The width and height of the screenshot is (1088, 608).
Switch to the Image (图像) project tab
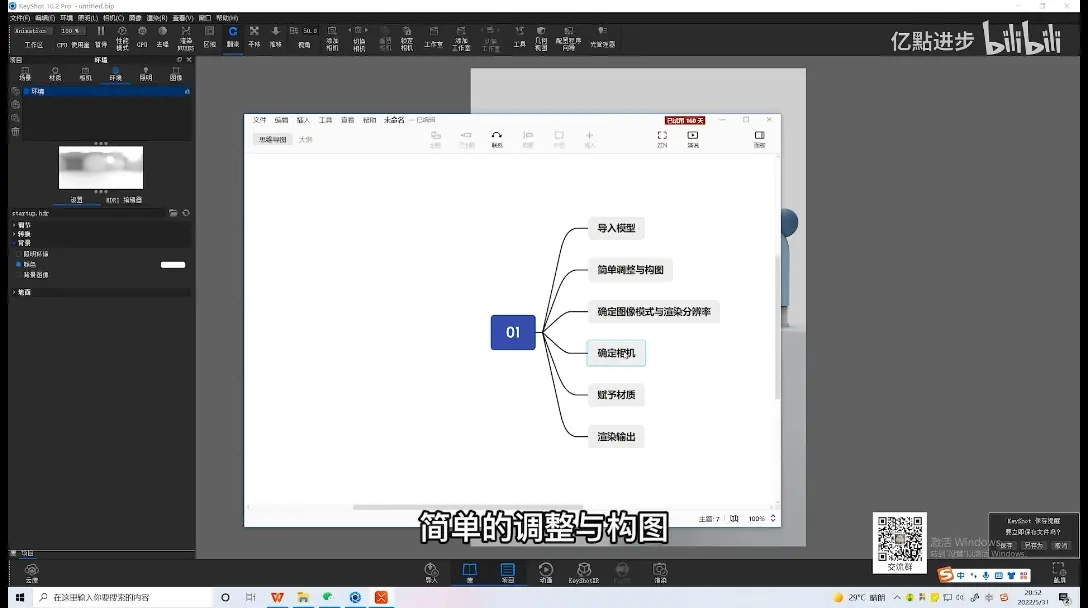(176, 74)
